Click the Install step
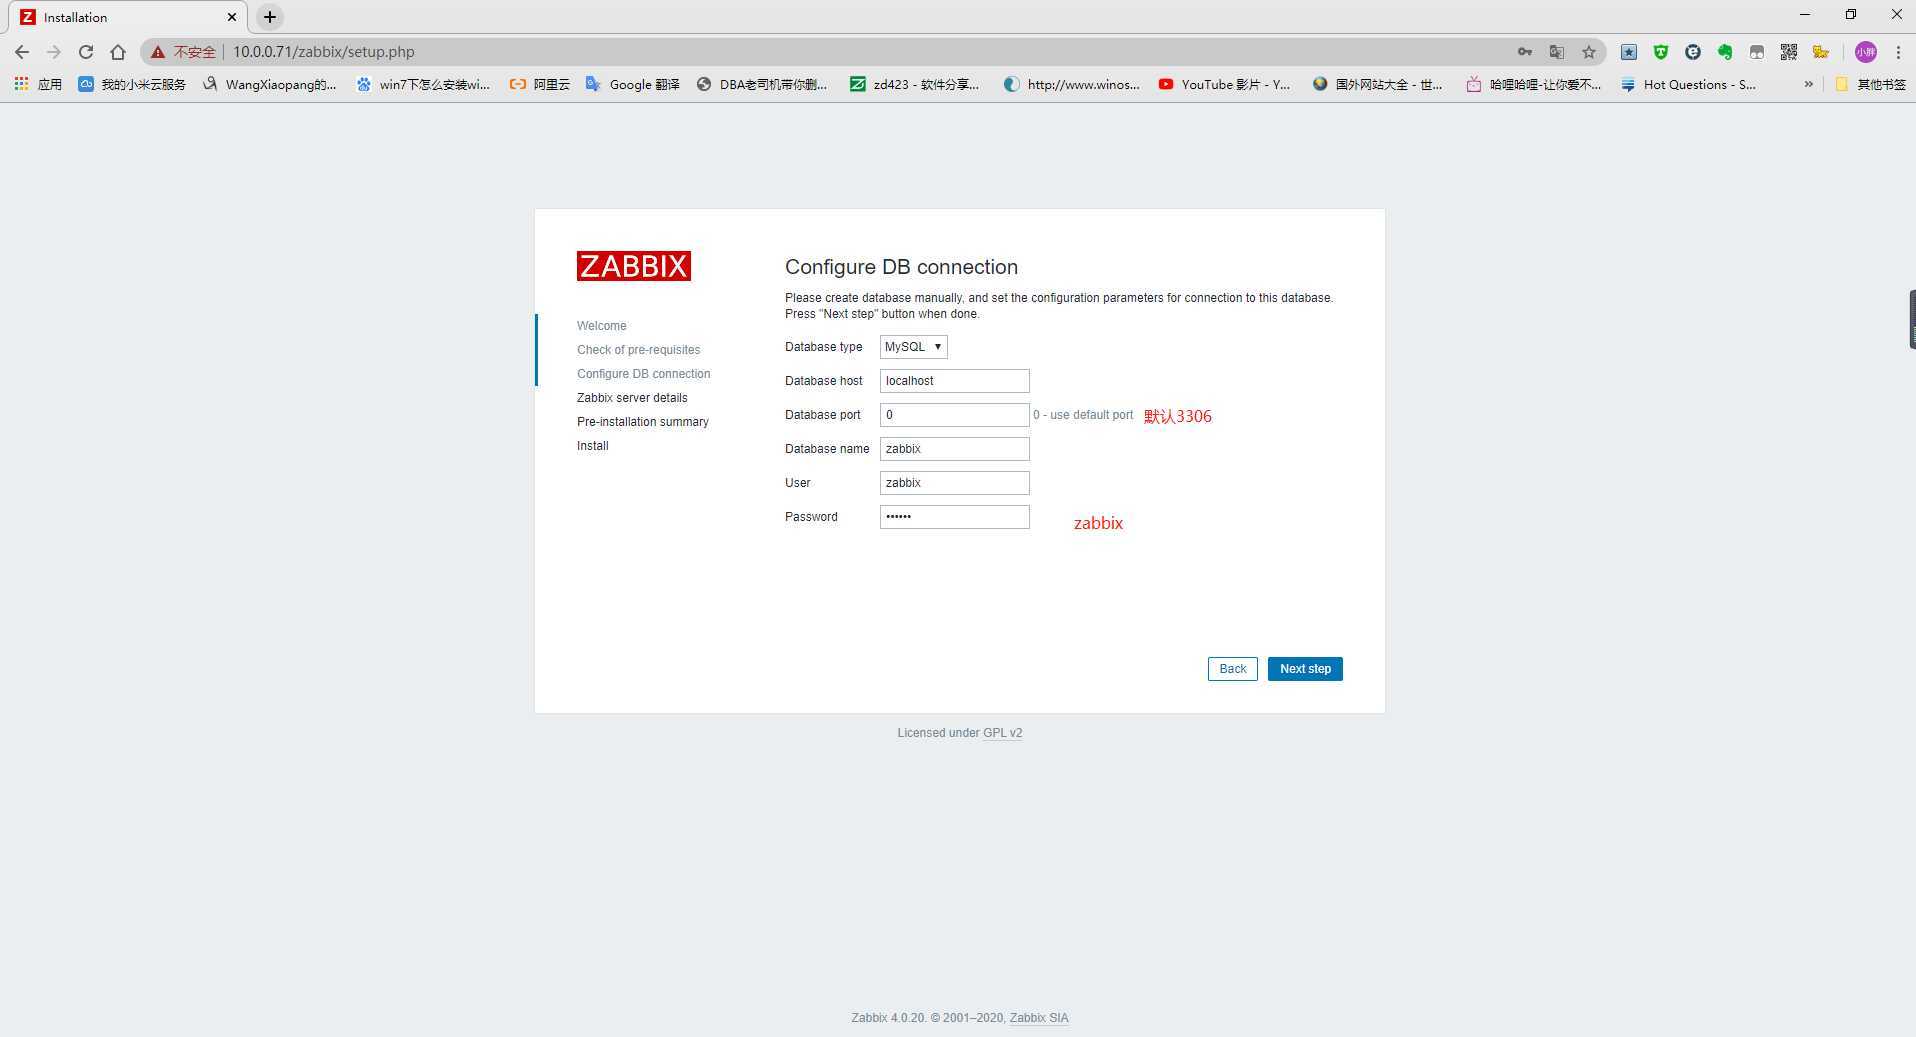The width and height of the screenshot is (1916, 1037). click(x=592, y=446)
